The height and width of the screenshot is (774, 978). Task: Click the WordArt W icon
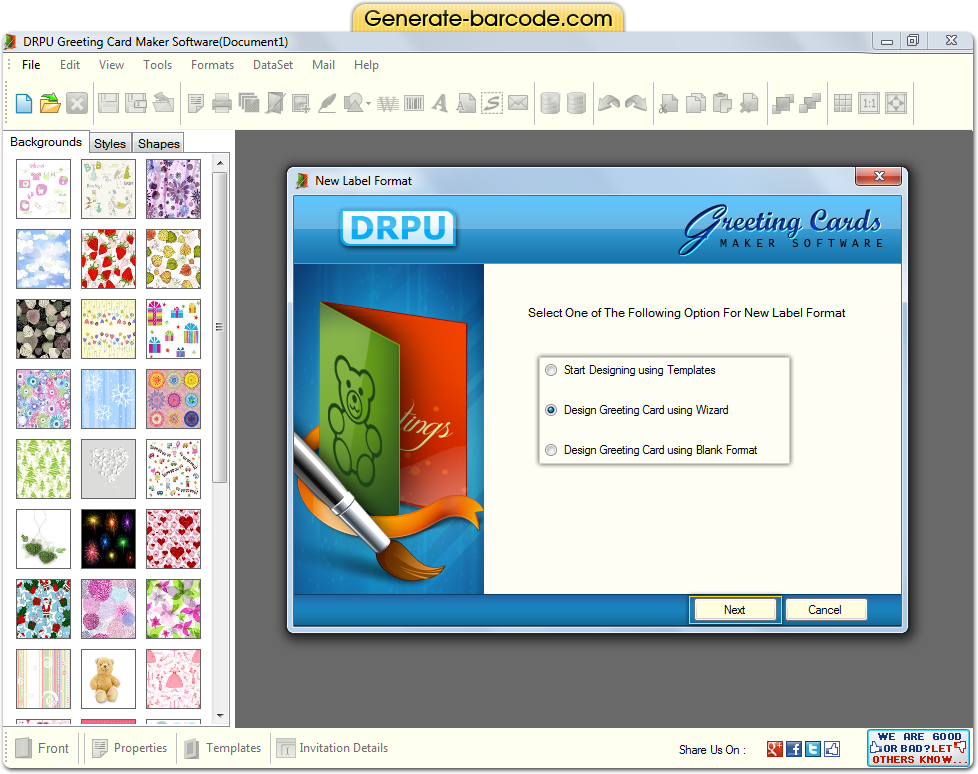pos(387,103)
